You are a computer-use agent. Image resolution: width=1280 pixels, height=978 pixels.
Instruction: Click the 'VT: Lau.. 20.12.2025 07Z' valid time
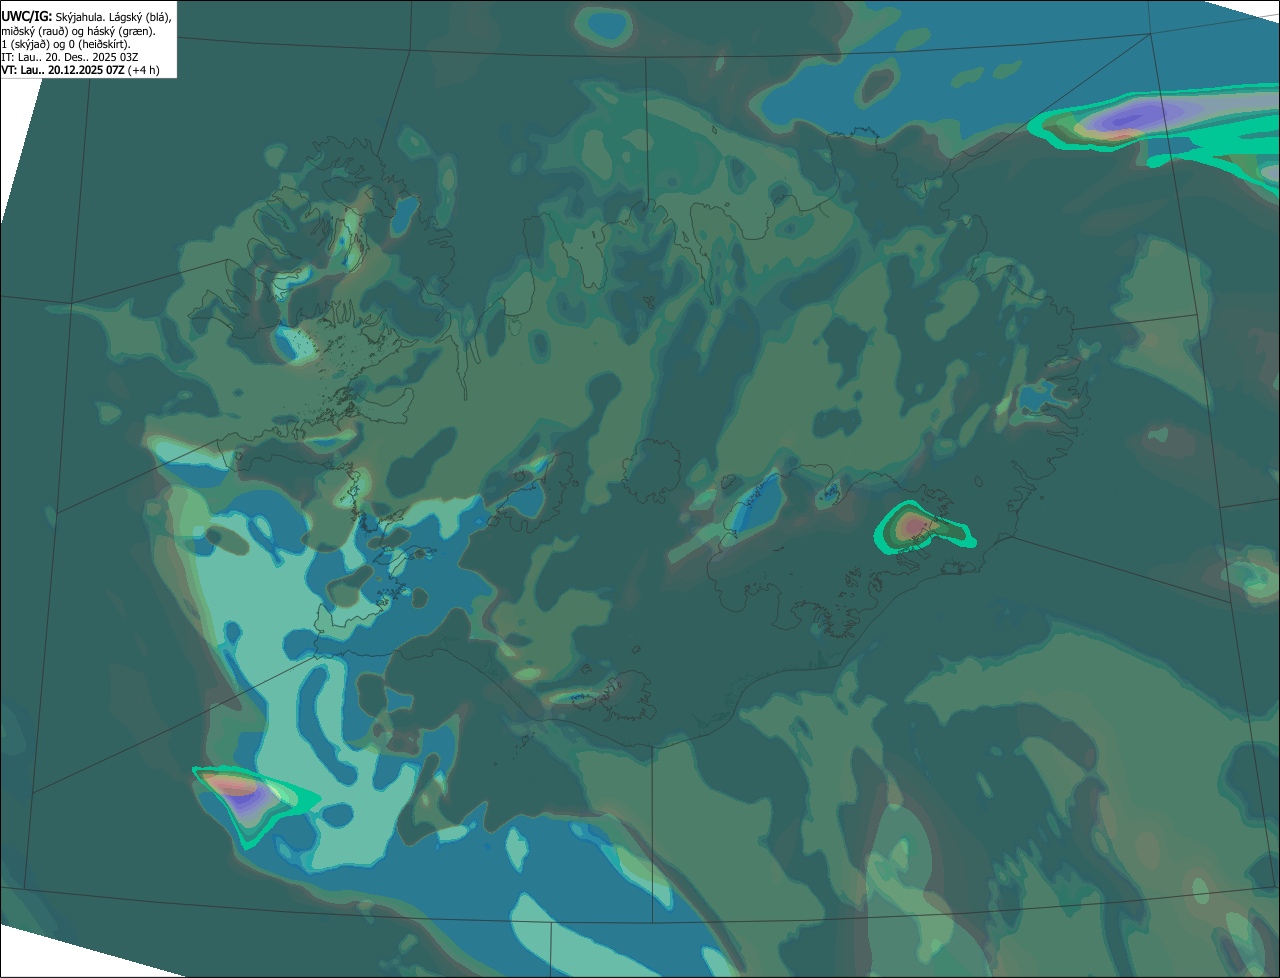point(63,70)
